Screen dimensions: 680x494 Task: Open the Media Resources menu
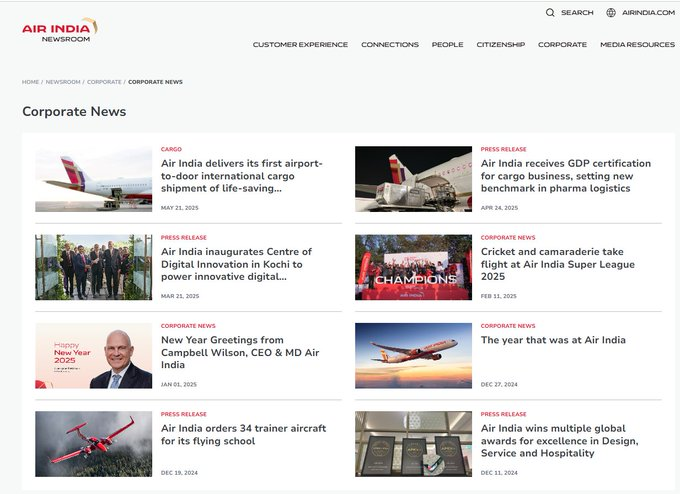tap(637, 45)
